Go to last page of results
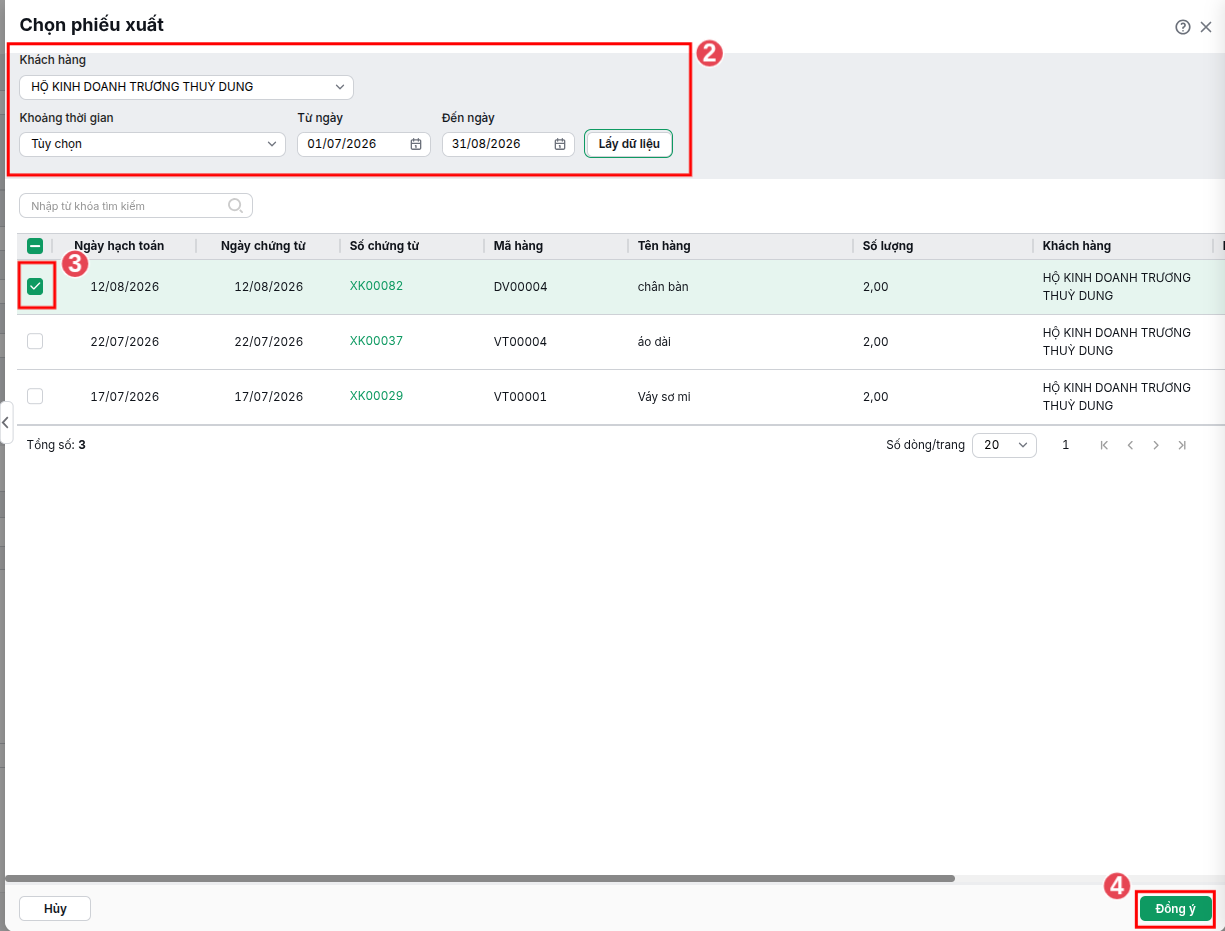Screen dimensions: 1225x931 1182,445
